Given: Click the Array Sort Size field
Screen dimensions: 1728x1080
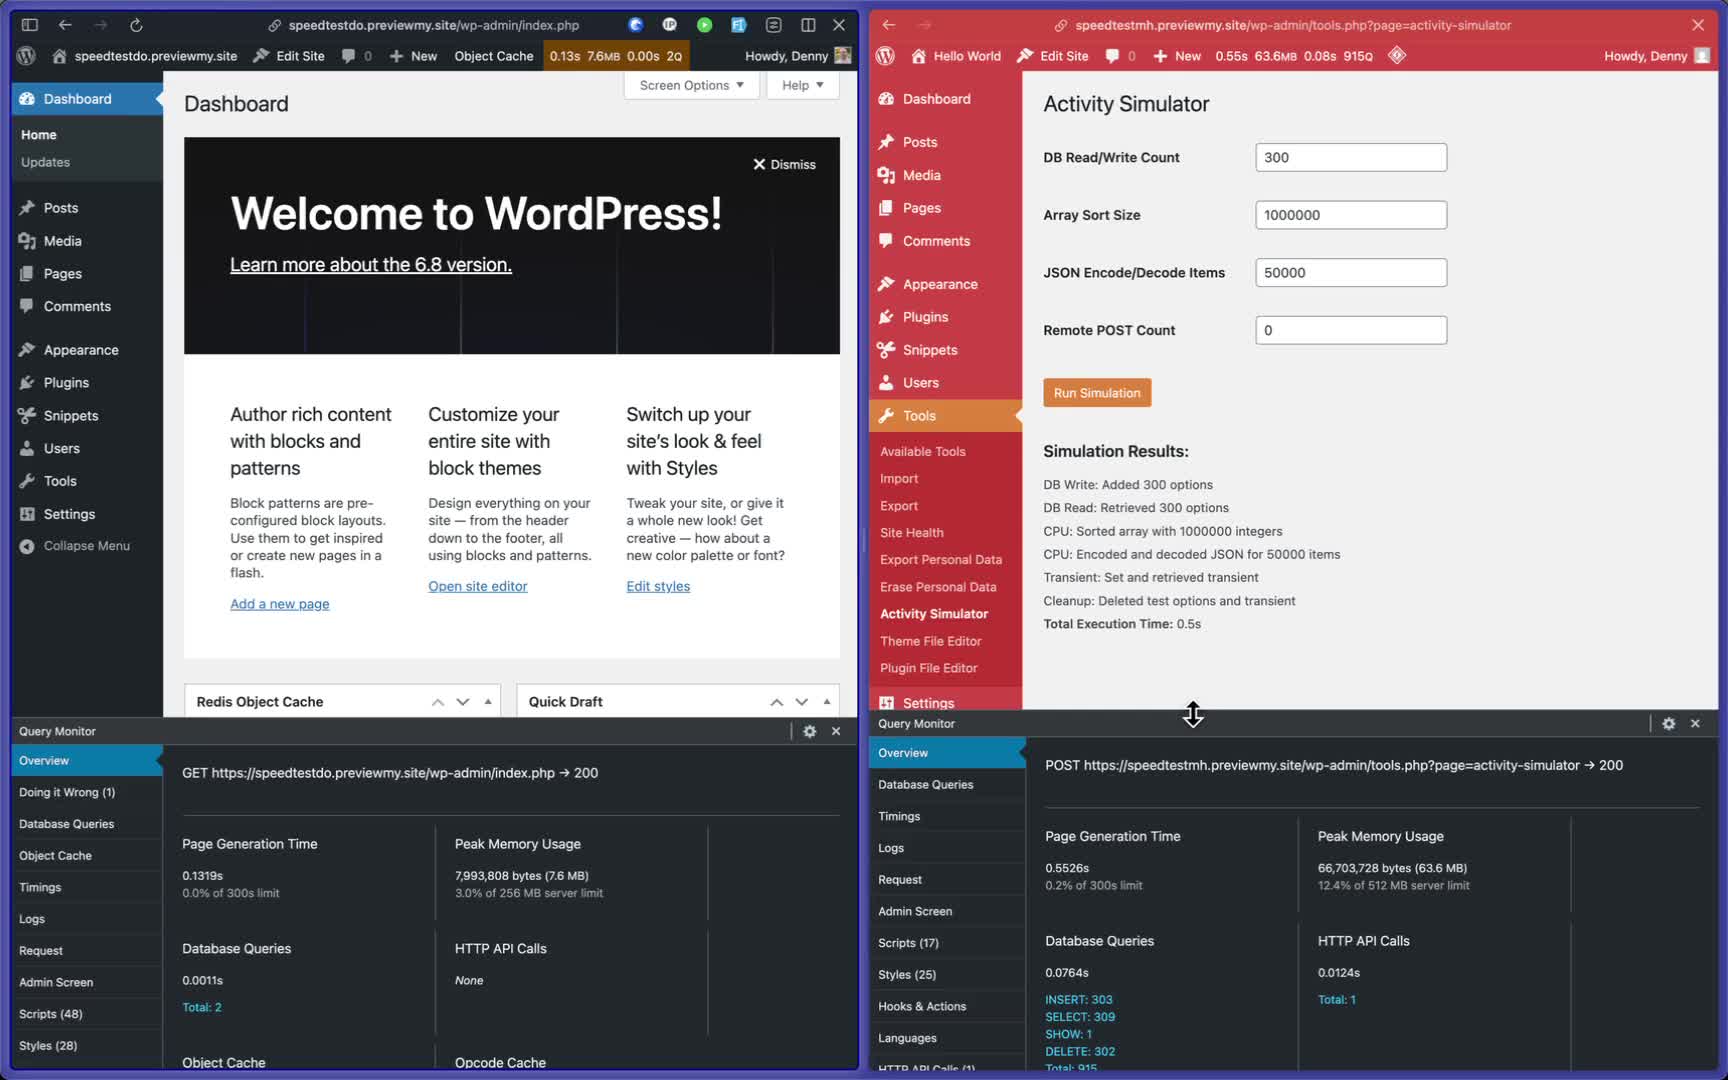Looking at the screenshot, I should coord(1351,215).
